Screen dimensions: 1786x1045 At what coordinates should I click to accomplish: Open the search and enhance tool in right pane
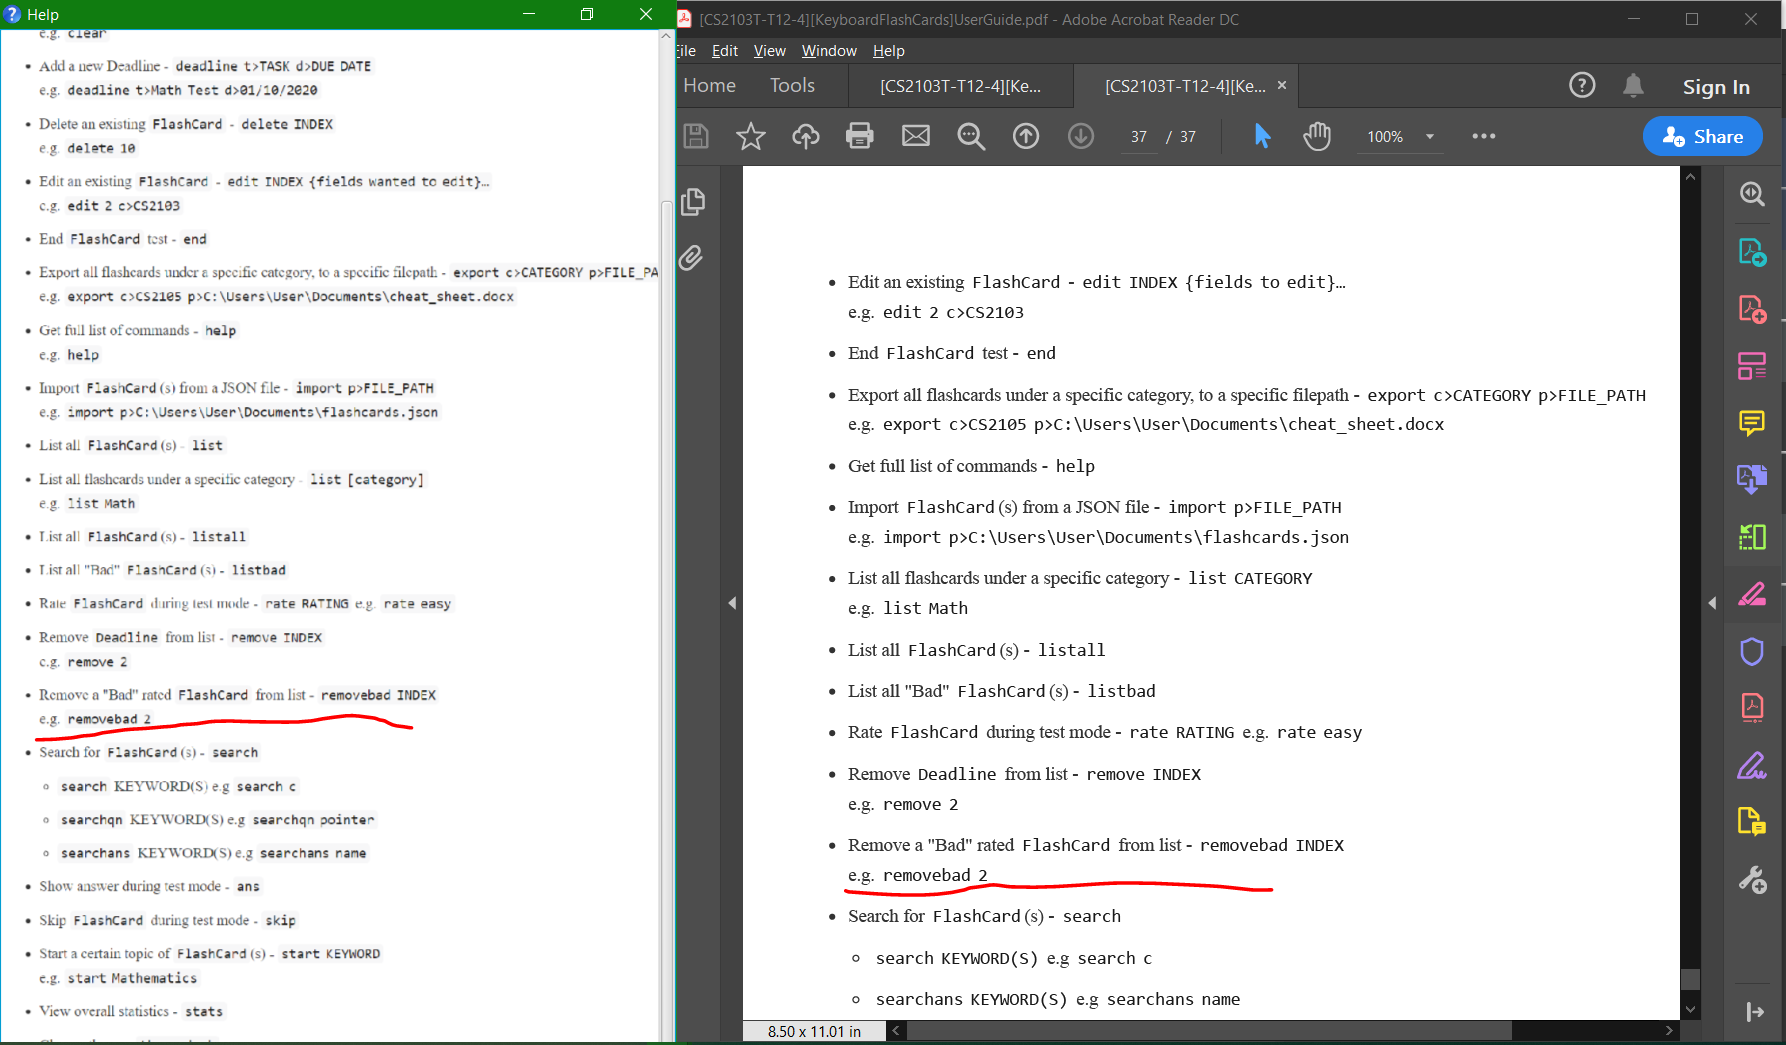click(1752, 194)
